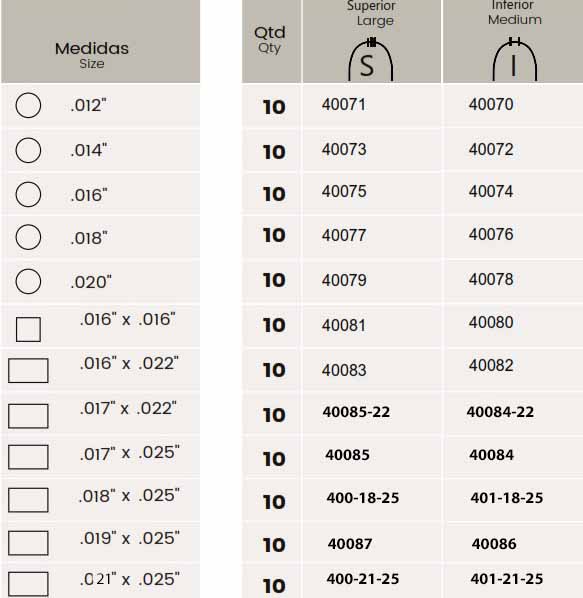Select the round wire icon for .020"
583x598 pixels.
tap(28, 281)
